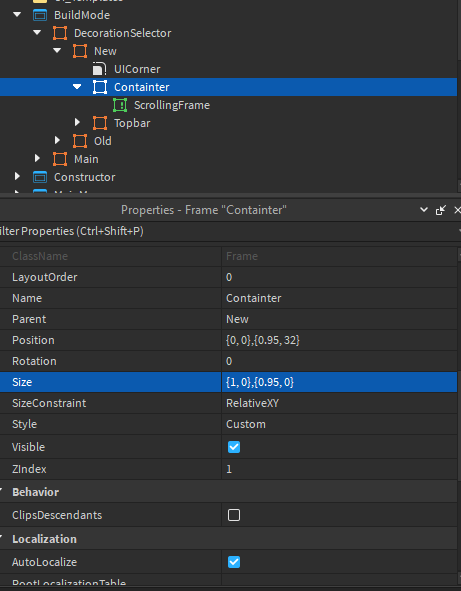Click the Constructor ScreenGui icon
The height and width of the screenshot is (591, 461).
click(x=40, y=177)
